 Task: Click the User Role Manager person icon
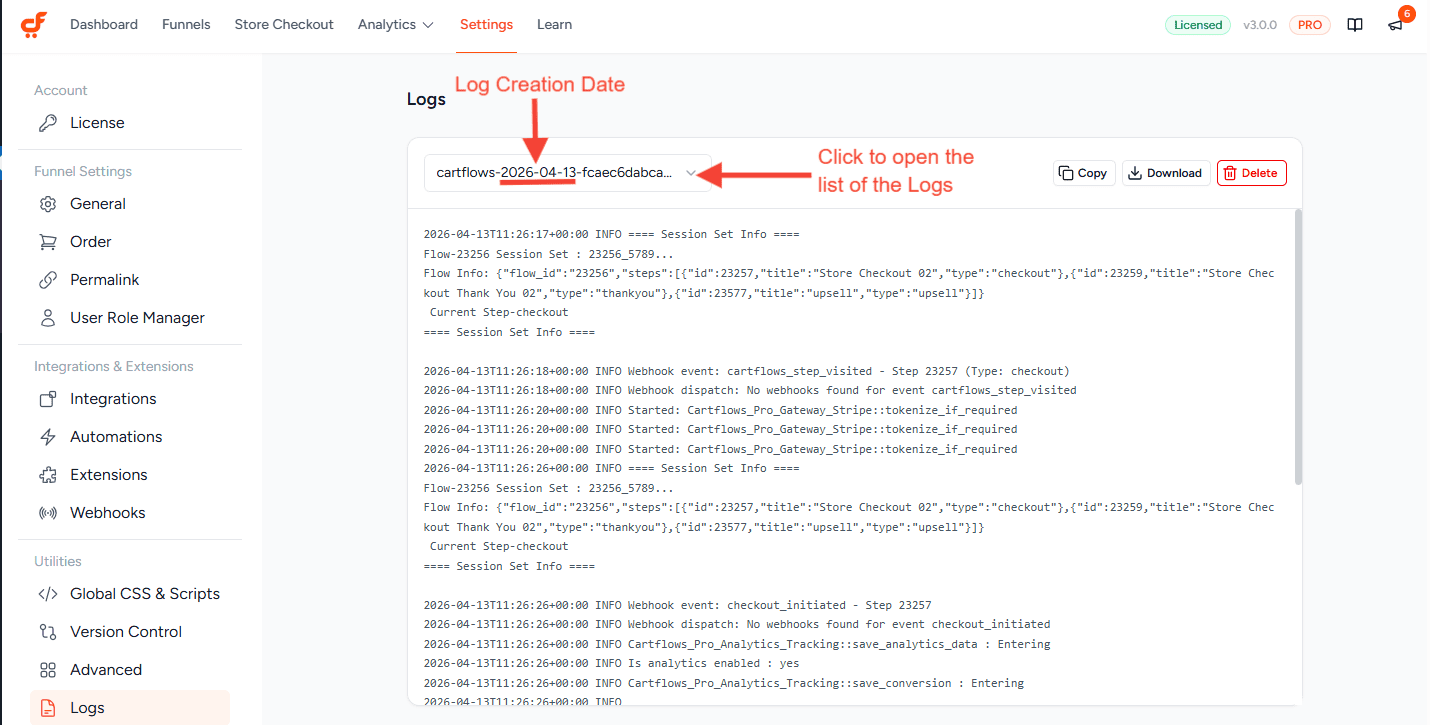click(48, 318)
